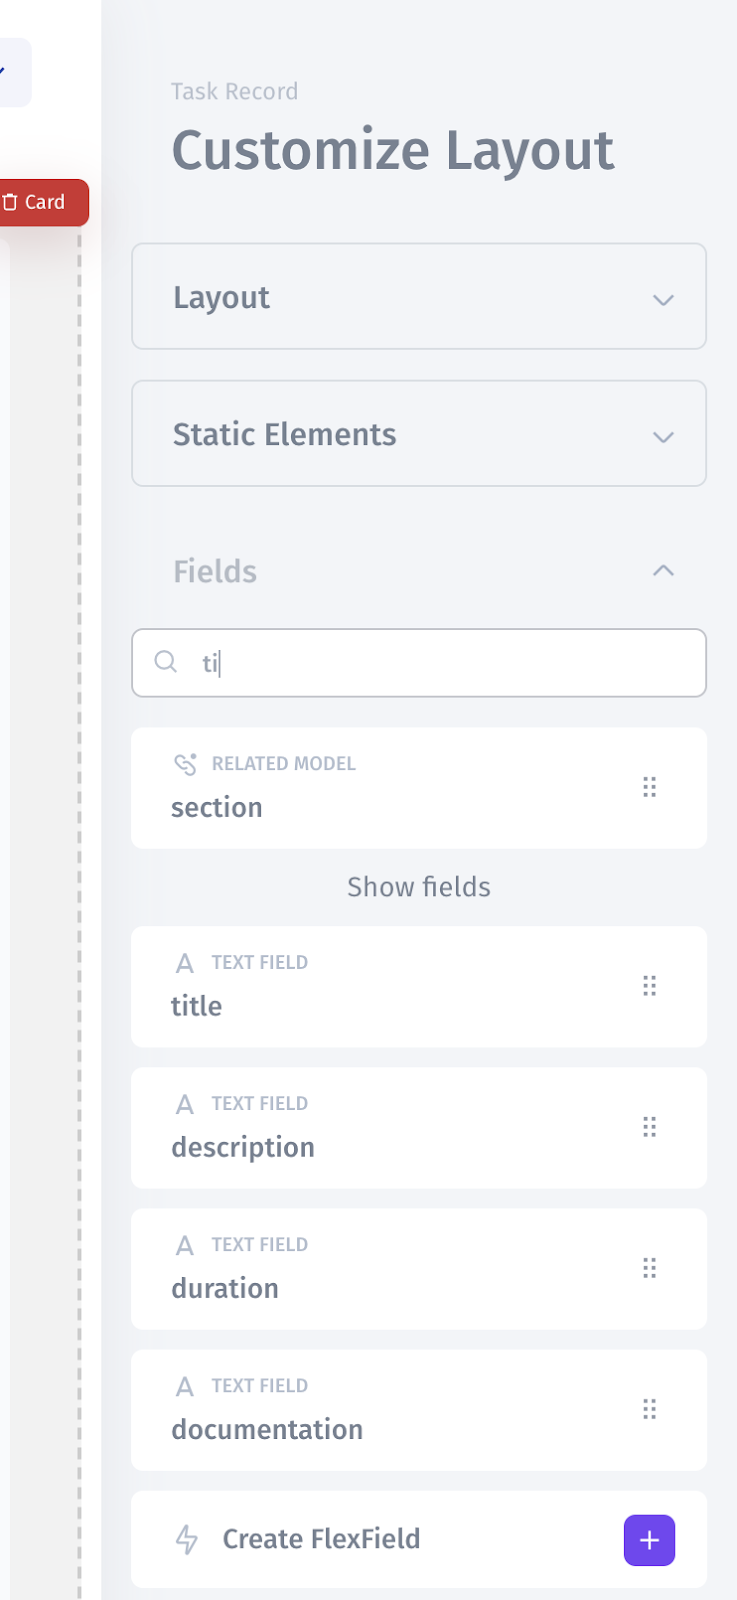Select the duration text field item
The height and width of the screenshot is (1600, 737).
click(x=380, y=1269)
